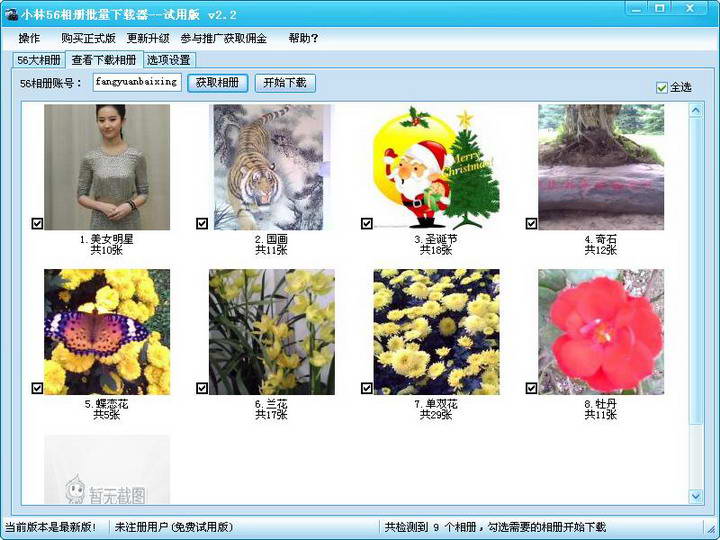Switch to the 56大相册 tab
The image size is (720, 540).
(39, 60)
